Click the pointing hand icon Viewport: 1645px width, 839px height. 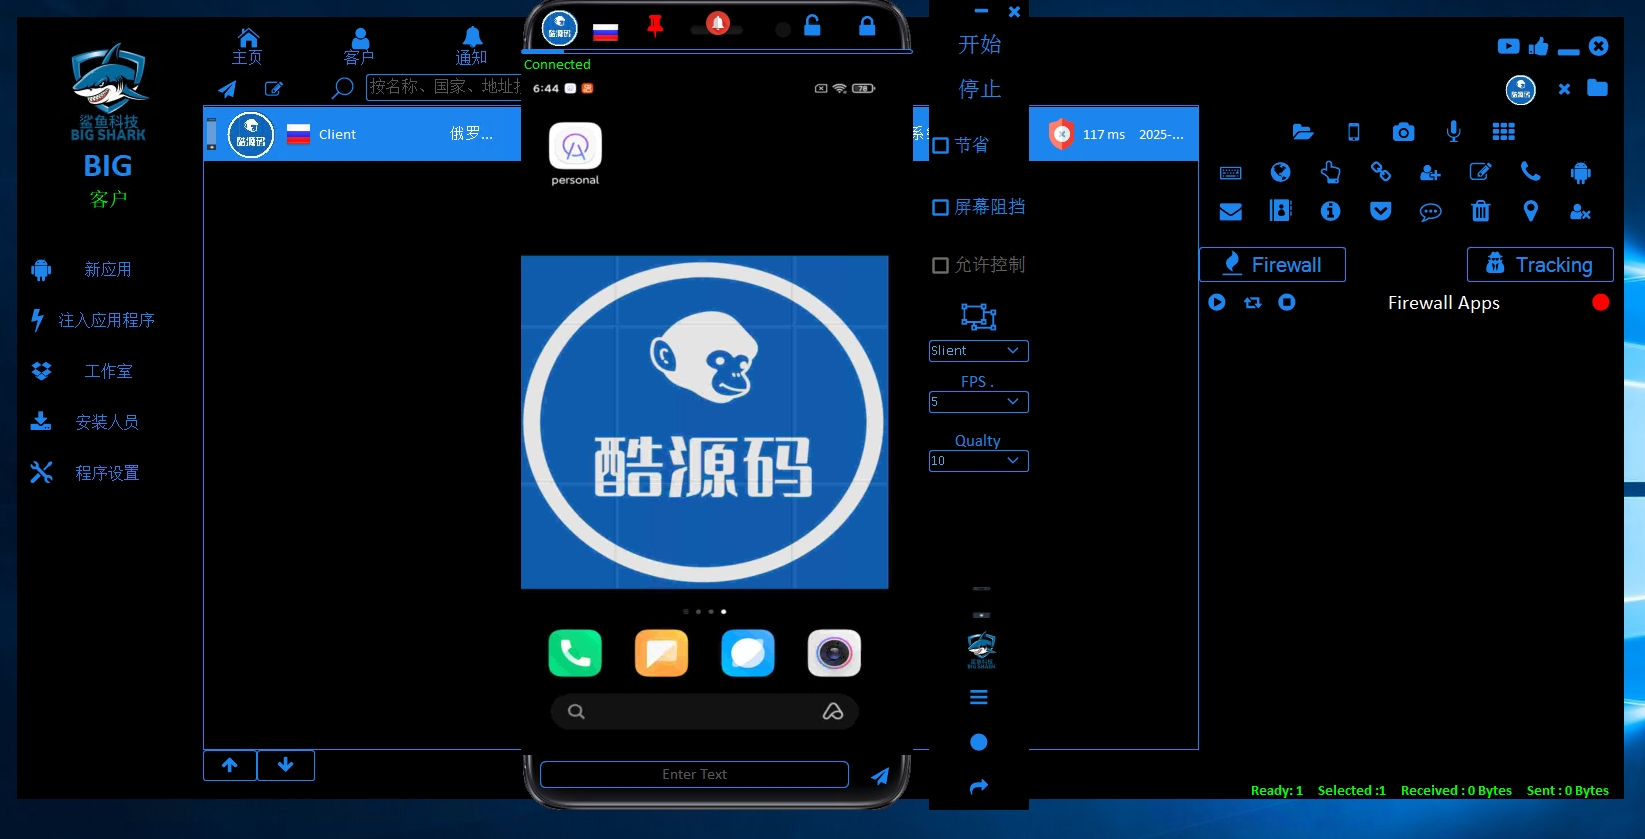tap(1330, 172)
